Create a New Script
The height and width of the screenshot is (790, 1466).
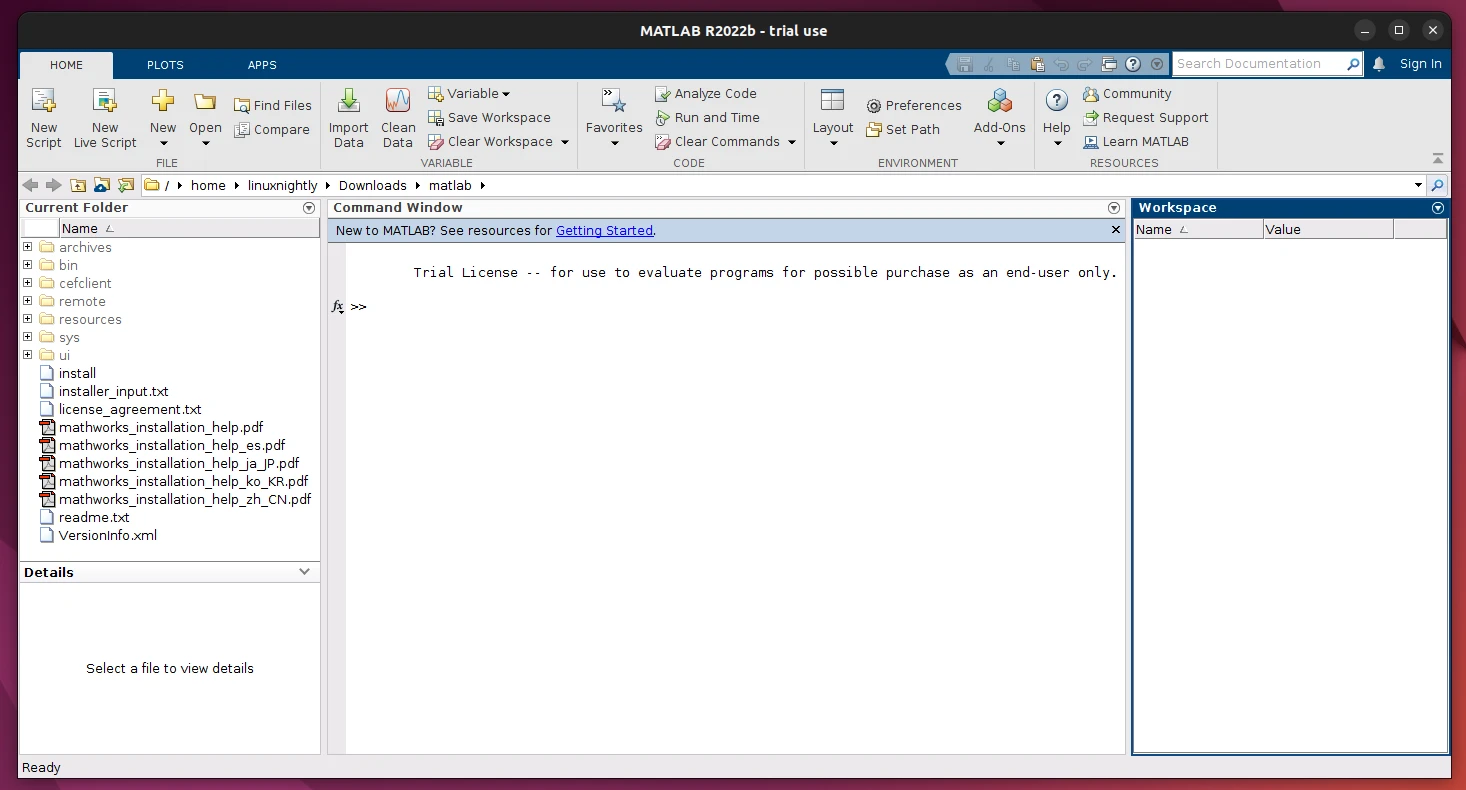click(x=43, y=117)
